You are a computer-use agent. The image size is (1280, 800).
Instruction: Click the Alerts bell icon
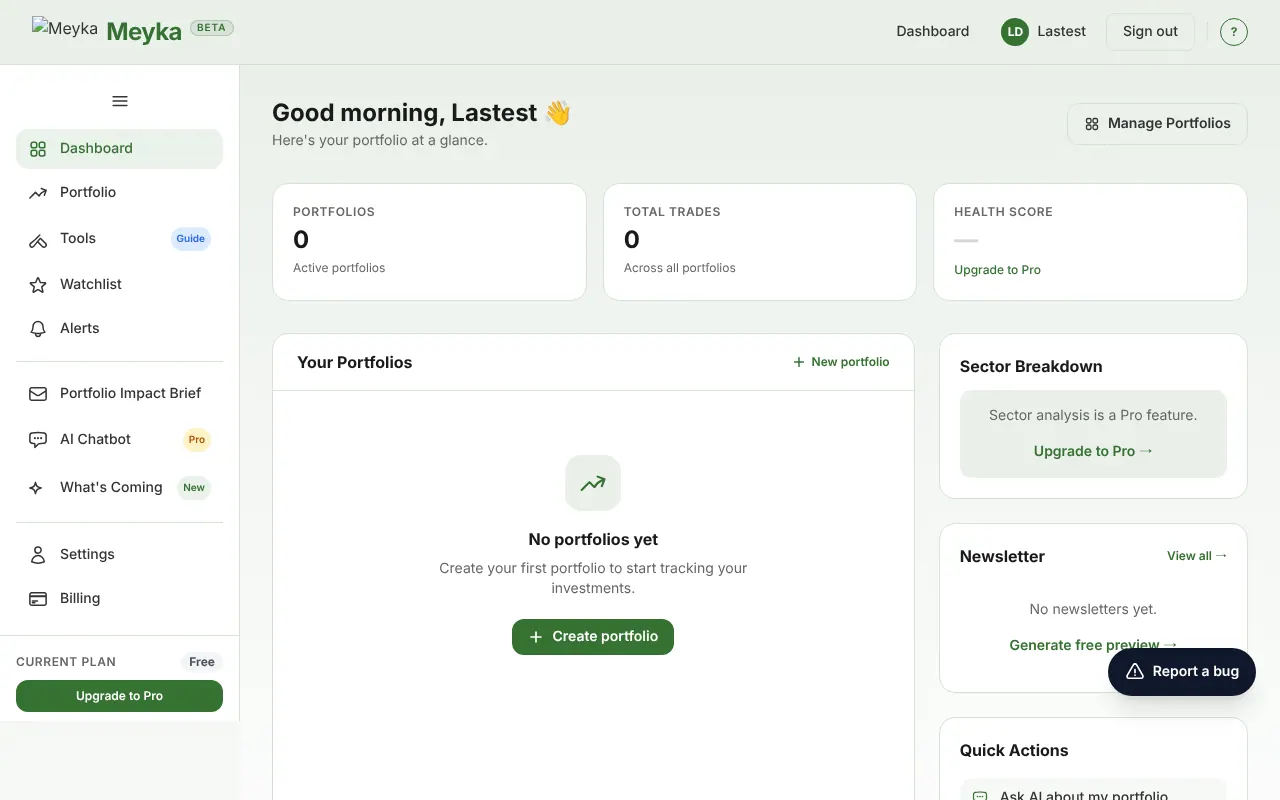pos(38,329)
